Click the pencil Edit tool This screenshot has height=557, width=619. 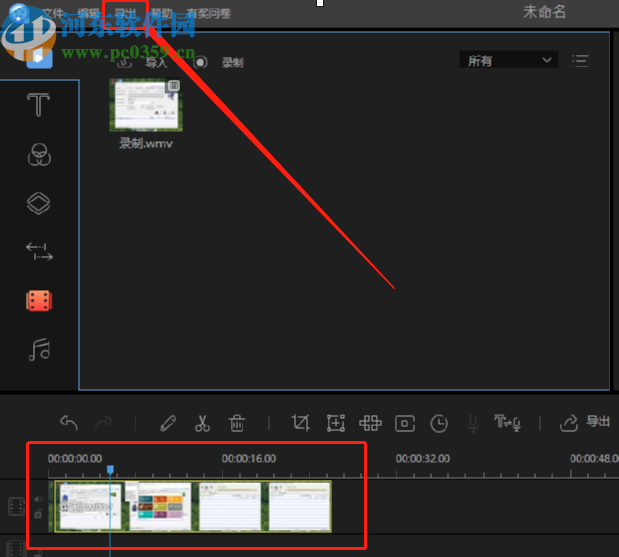[168, 423]
